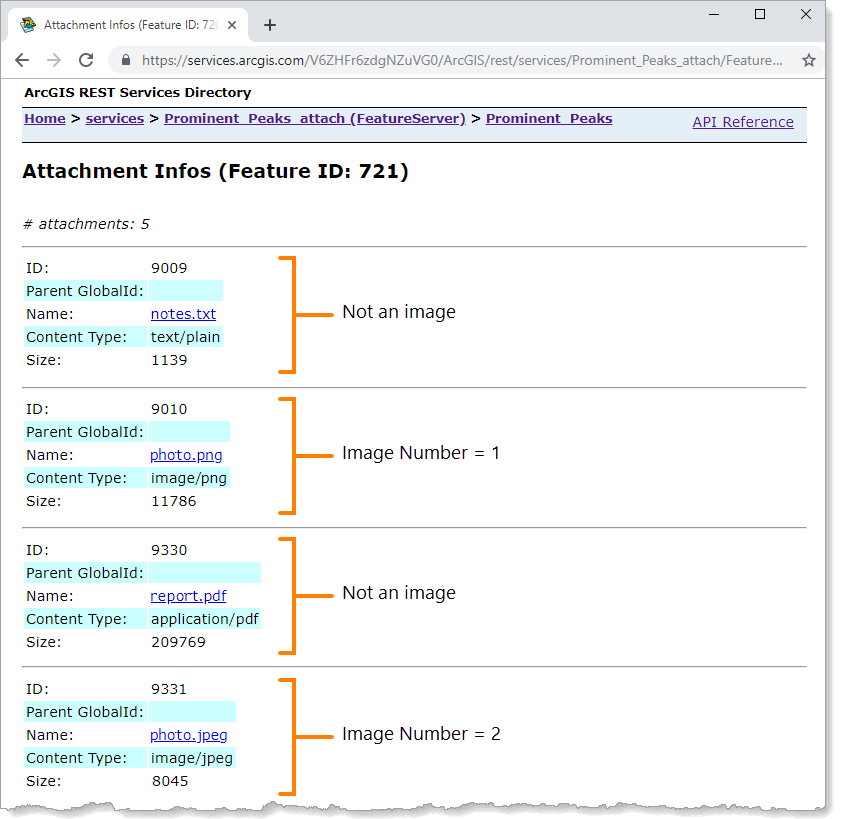The image size is (841, 819).
Task: Select the Attachment Infos browser tab
Action: 120,25
